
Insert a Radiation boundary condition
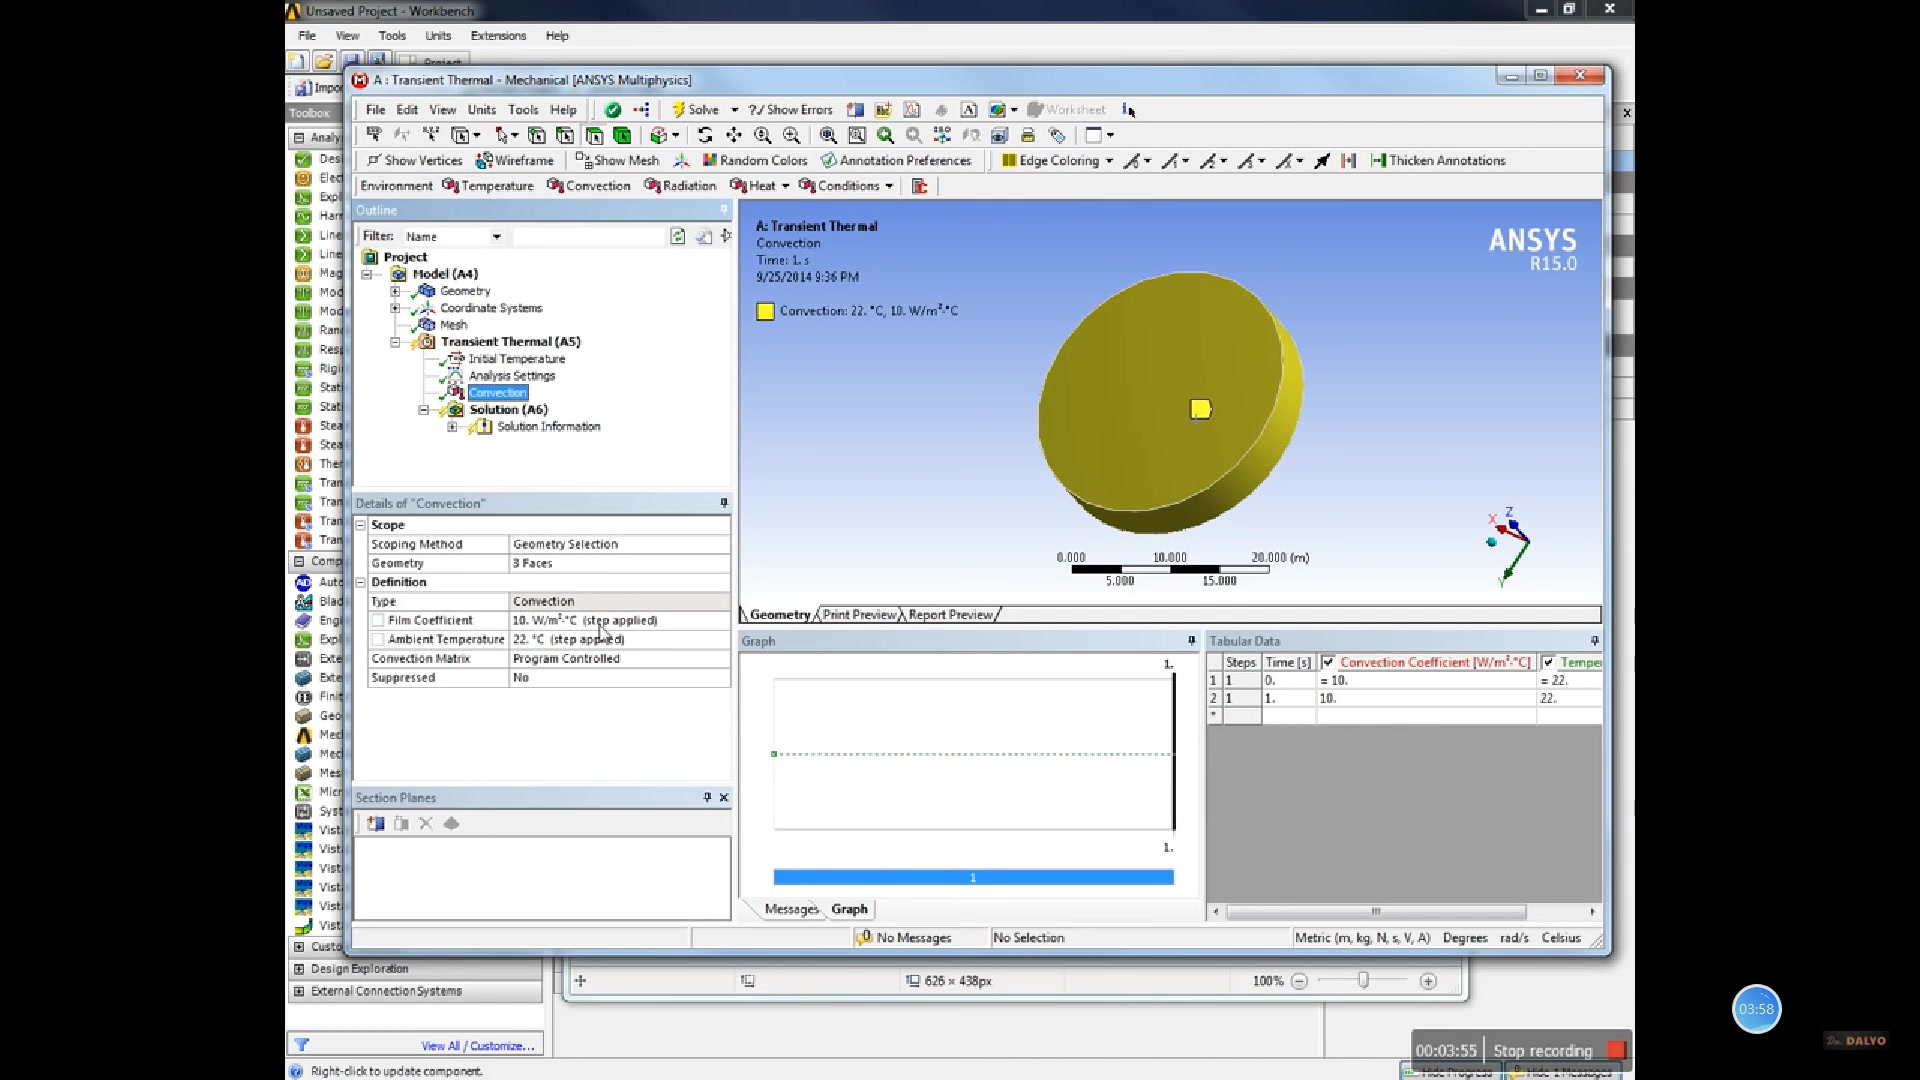pos(679,185)
